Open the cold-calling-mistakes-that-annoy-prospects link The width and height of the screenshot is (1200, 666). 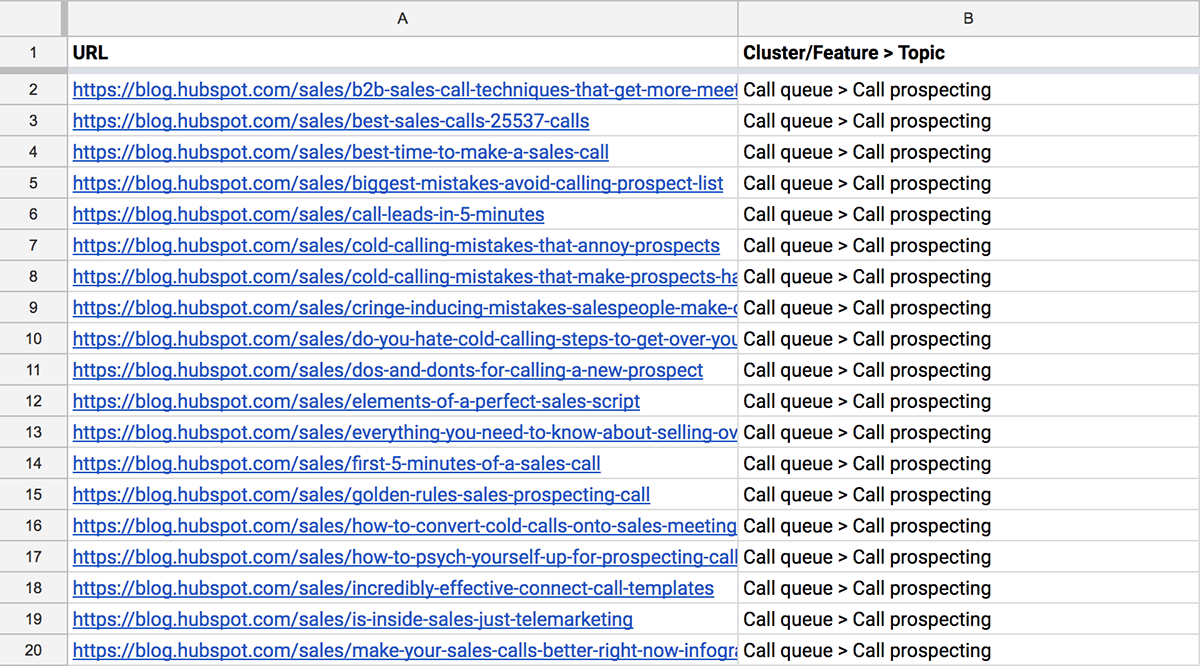click(396, 245)
